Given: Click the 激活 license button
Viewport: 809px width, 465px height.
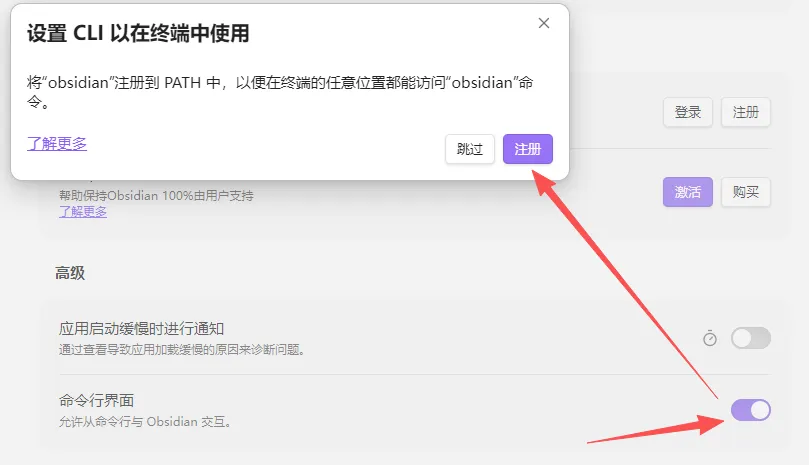Looking at the screenshot, I should pos(688,192).
